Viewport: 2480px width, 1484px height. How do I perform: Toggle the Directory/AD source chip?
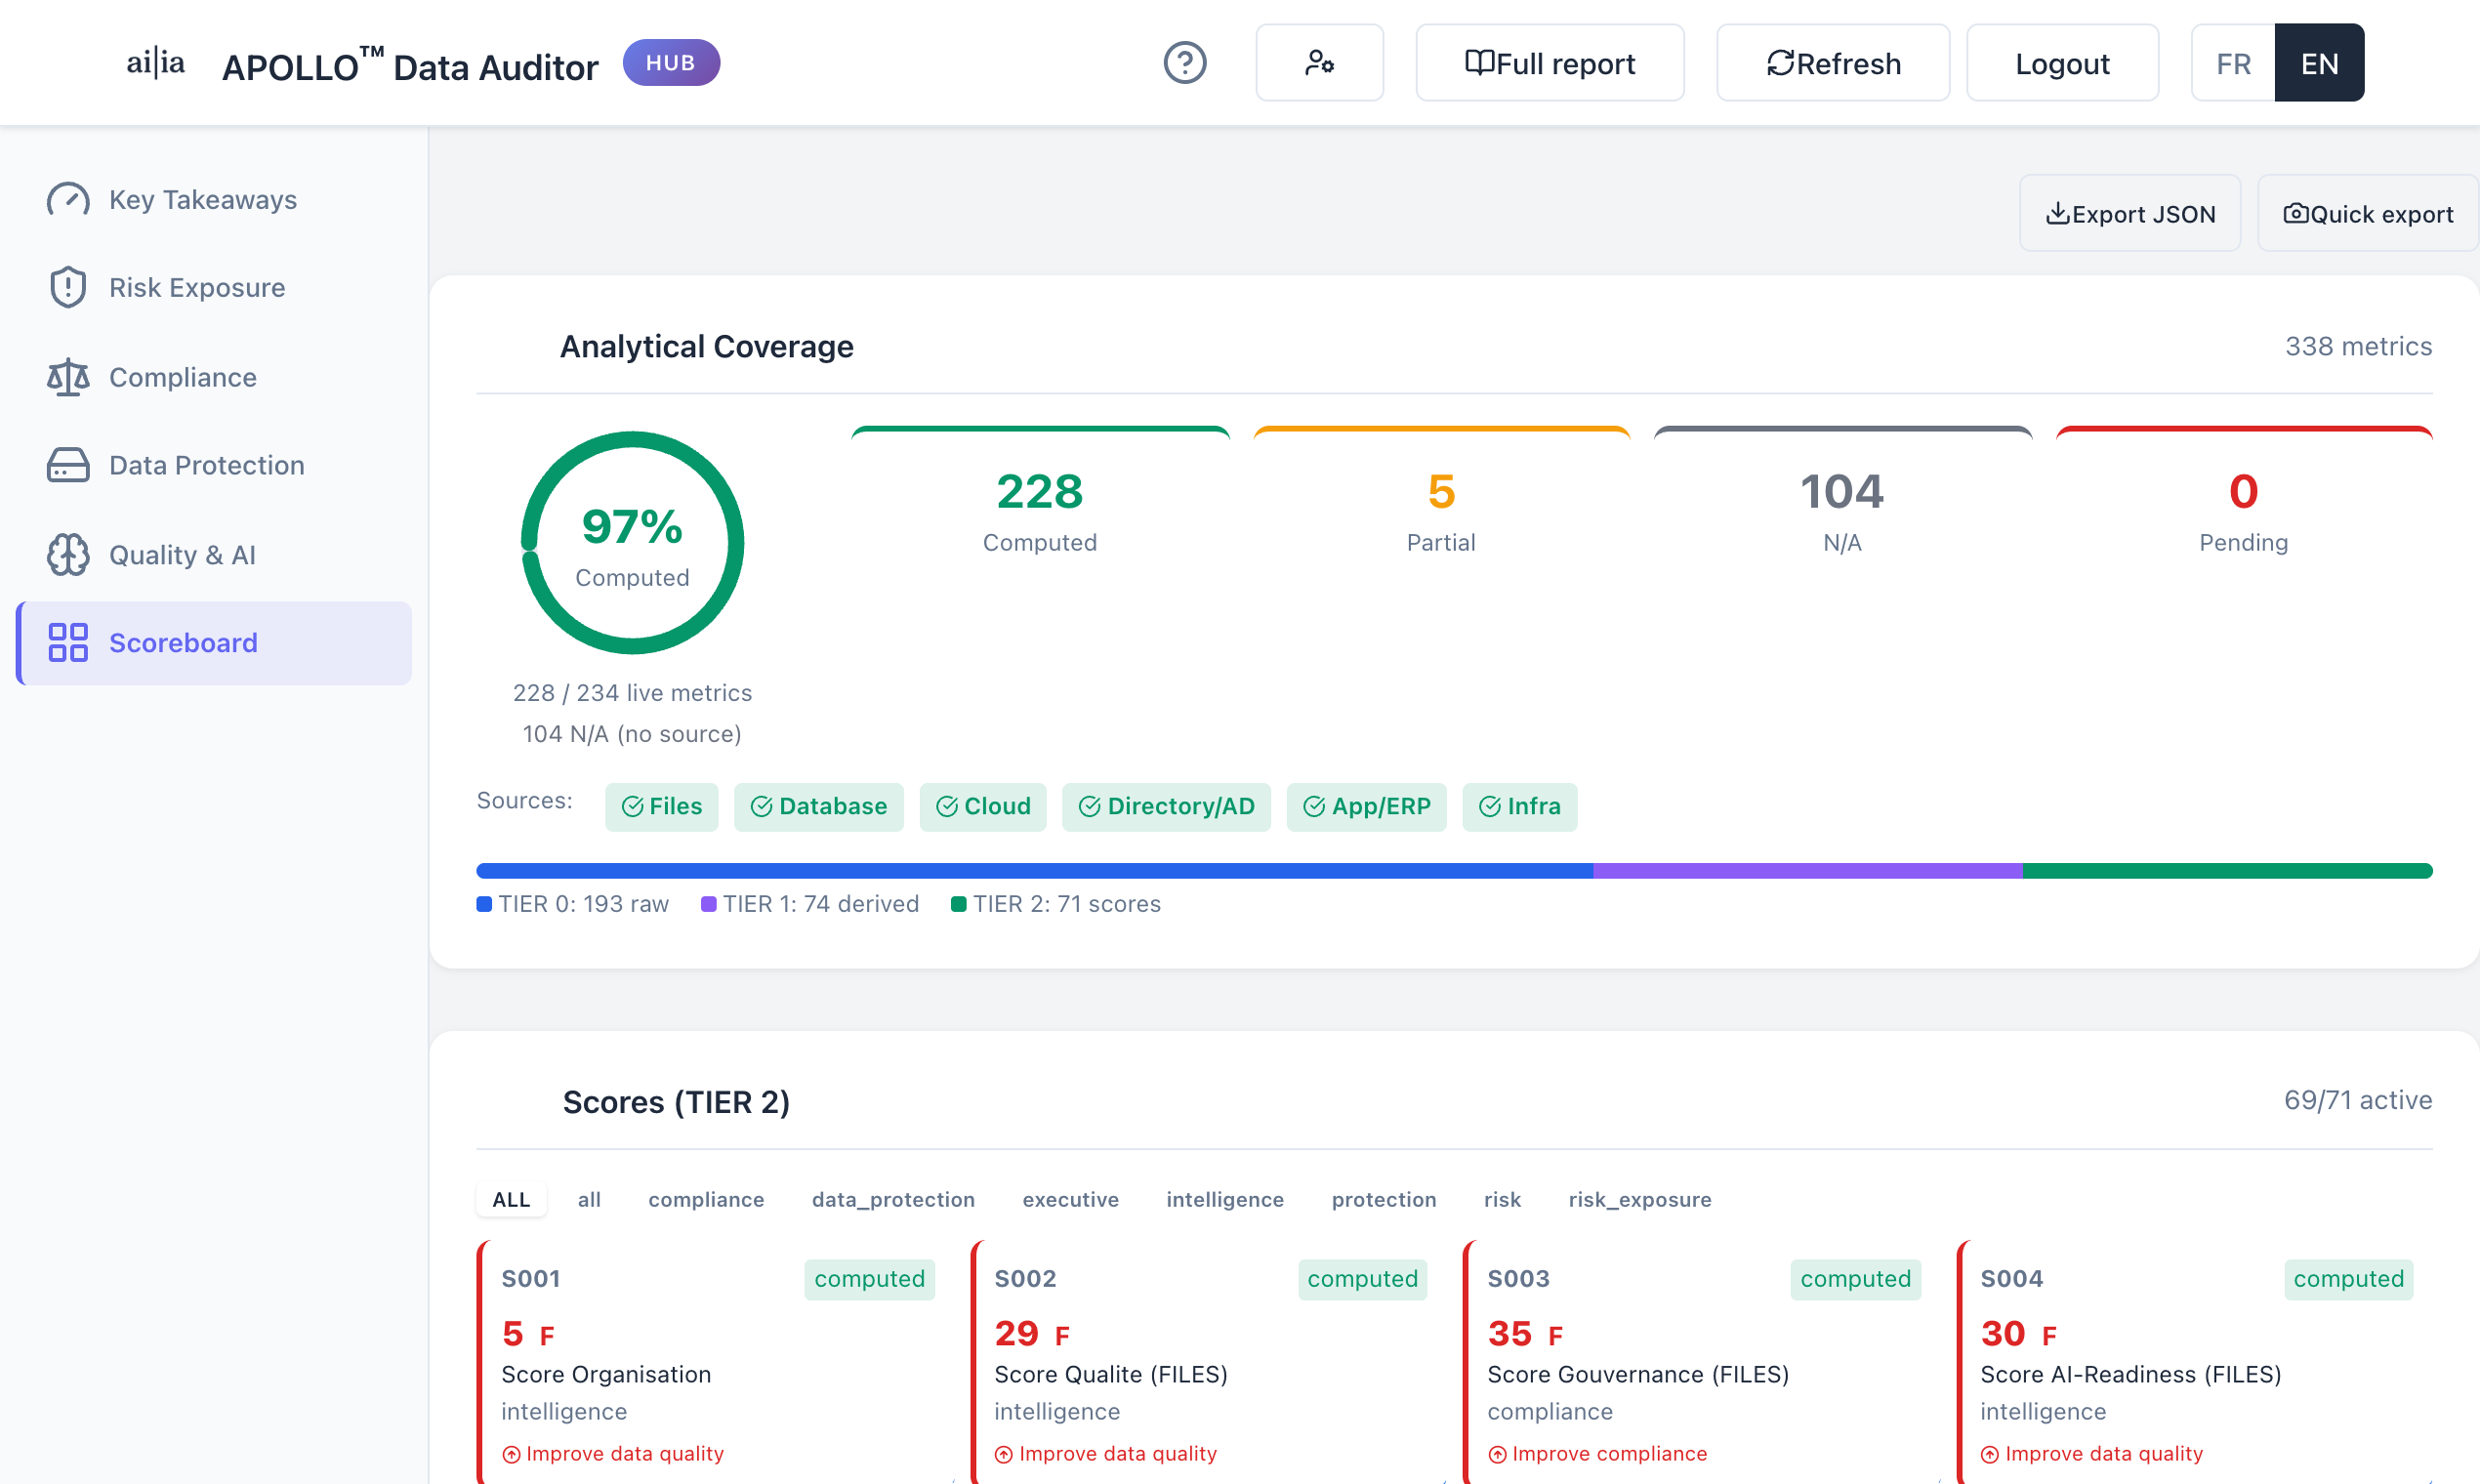pyautogui.click(x=1166, y=806)
